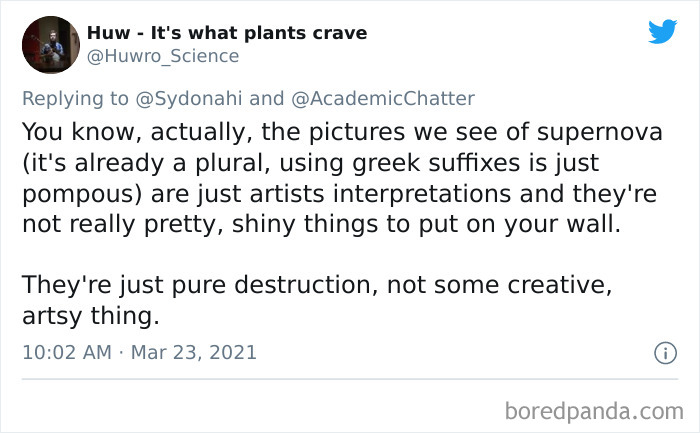Visit the boredpanda.com watermark
The image size is (700, 433).
[594, 411]
